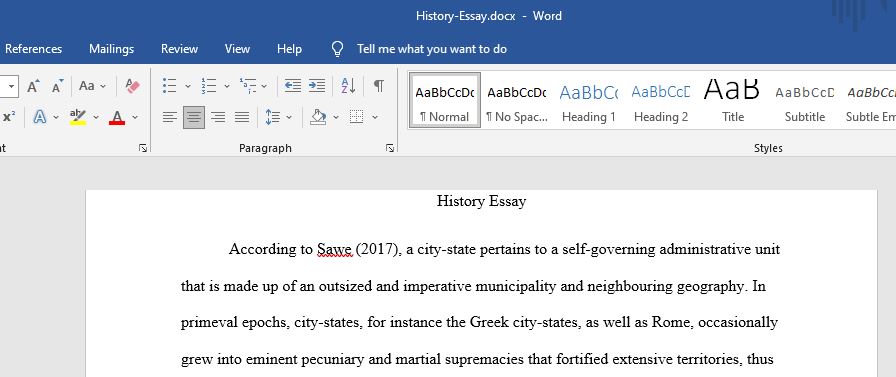The height and width of the screenshot is (377, 896).
Task: Apply the Heading 2 style
Action: pyautogui.click(x=661, y=99)
